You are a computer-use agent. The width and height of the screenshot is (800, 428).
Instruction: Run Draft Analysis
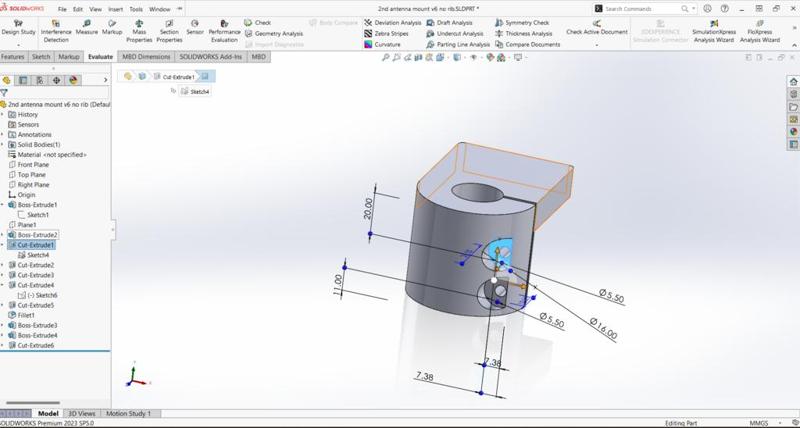pyautogui.click(x=454, y=22)
